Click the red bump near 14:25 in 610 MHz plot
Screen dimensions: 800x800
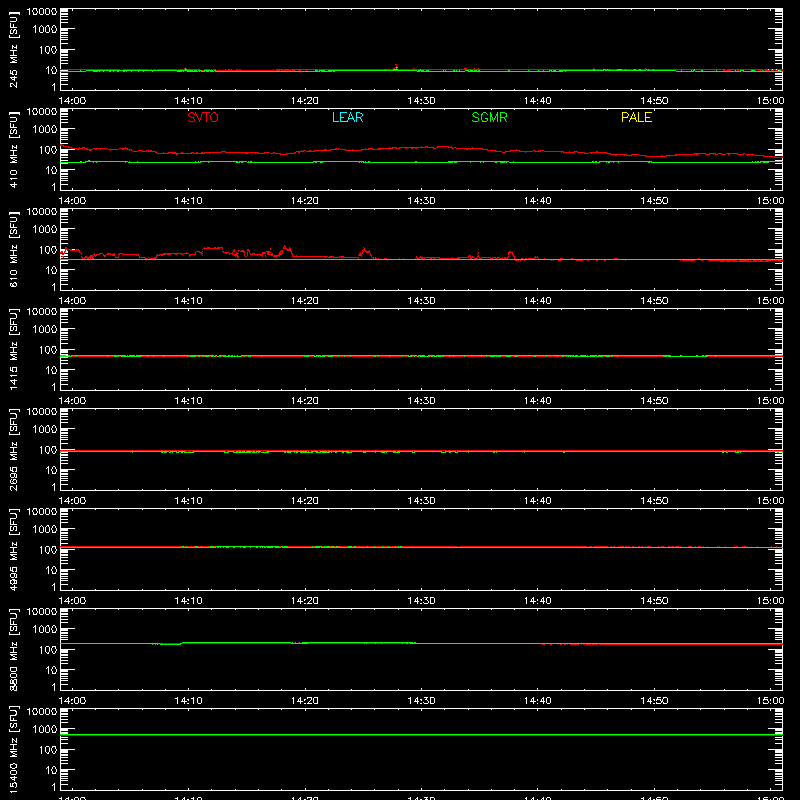(364, 252)
